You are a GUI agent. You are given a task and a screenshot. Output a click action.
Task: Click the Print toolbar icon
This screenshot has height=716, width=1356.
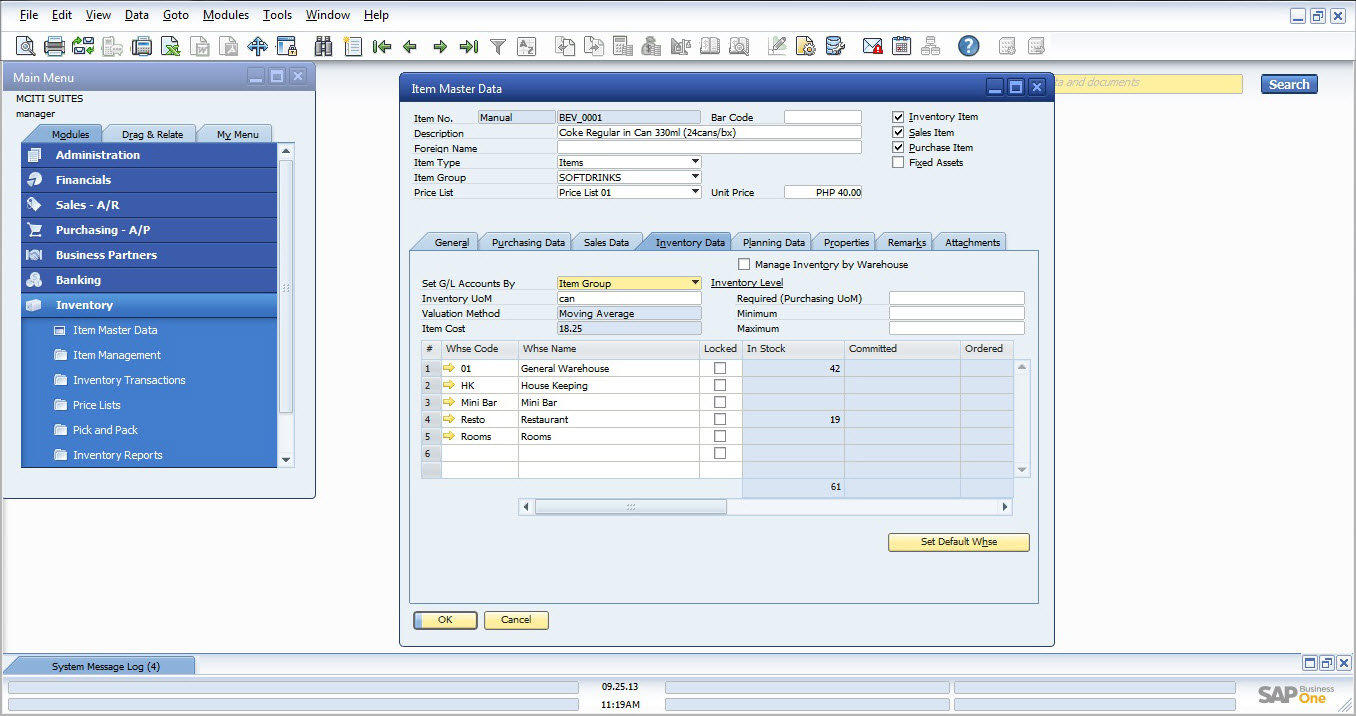(54, 46)
